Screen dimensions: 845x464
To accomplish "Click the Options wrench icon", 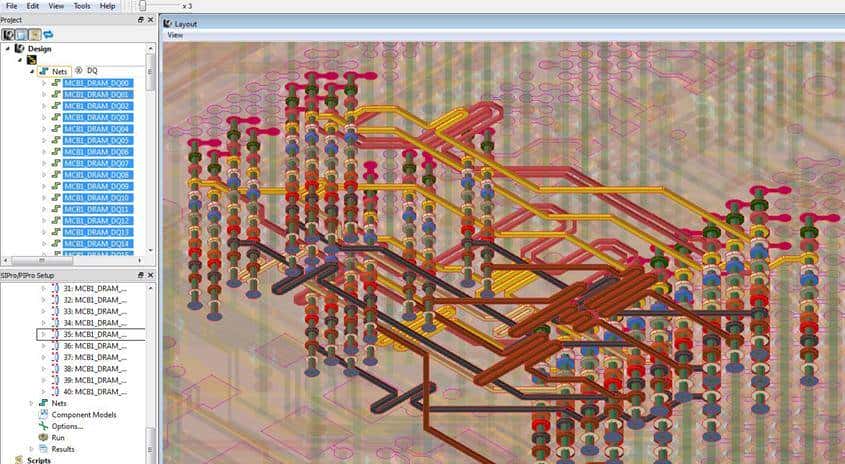I will [x=44, y=426].
